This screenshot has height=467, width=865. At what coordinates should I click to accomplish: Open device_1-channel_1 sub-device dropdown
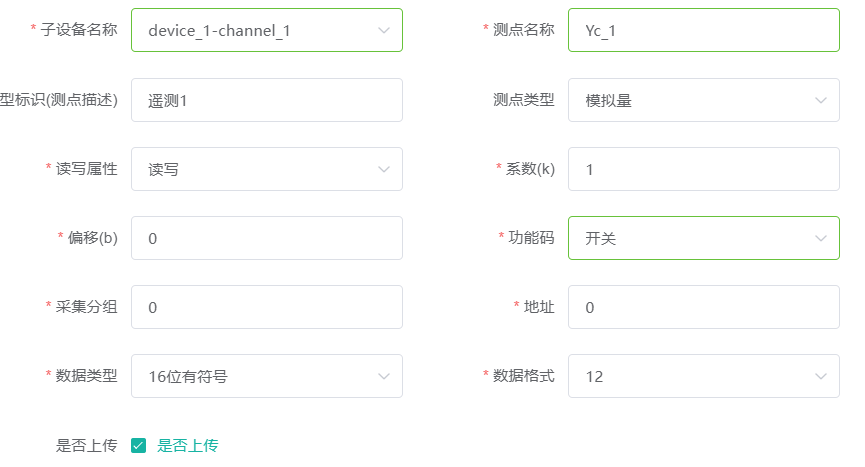267,30
